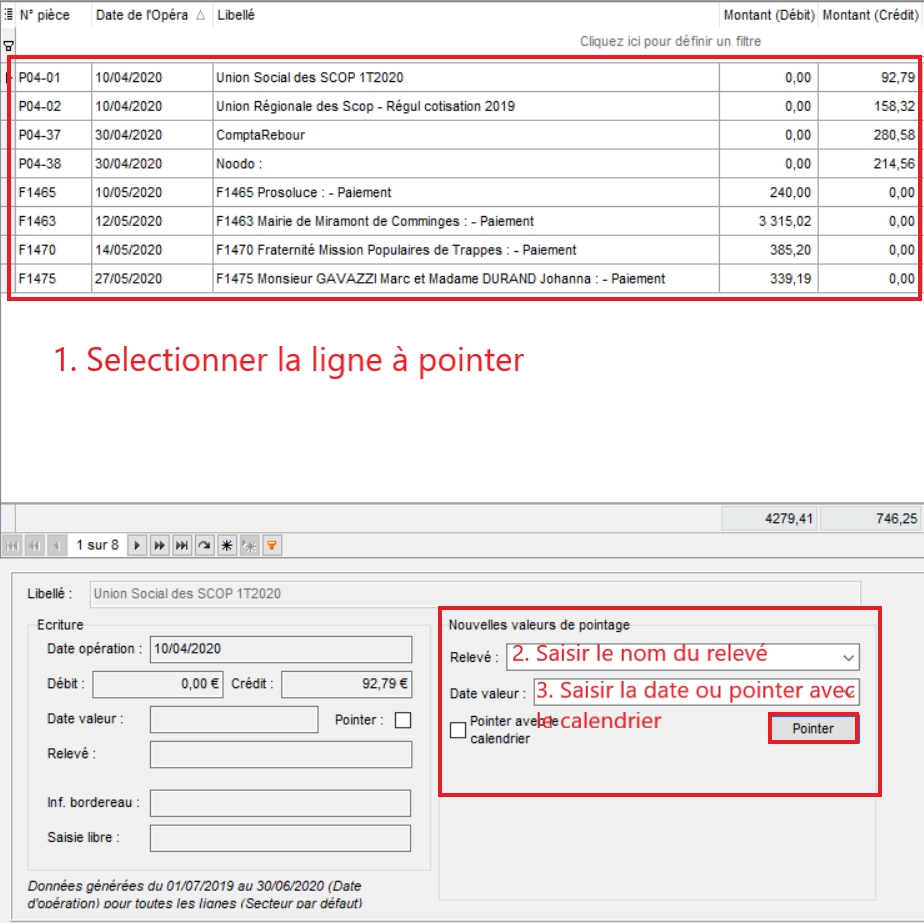924x923 pixels.
Task: Enable Pointer avec le calendrier checkbox
Action: [458, 730]
